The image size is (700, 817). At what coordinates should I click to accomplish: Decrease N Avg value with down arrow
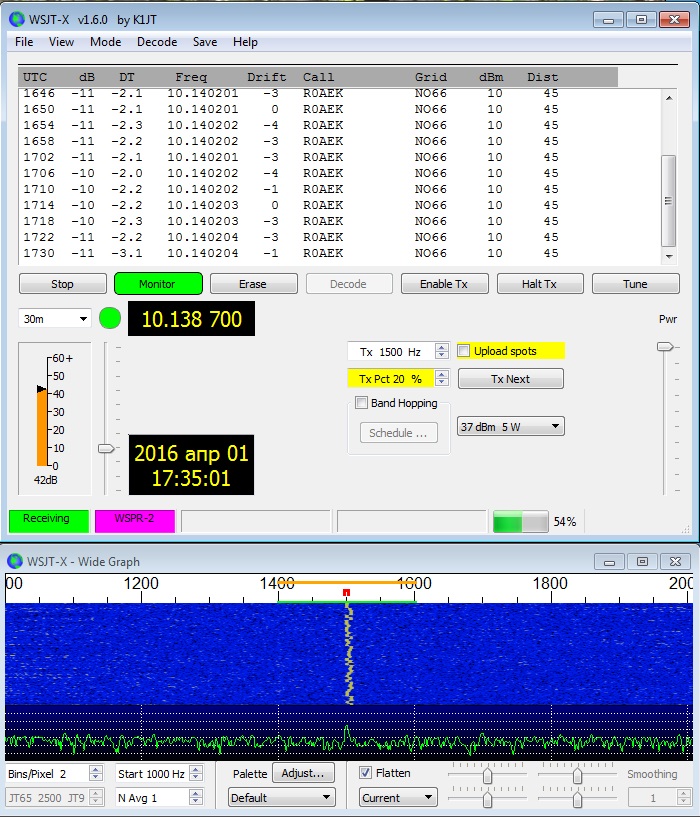pyautogui.click(x=195, y=801)
